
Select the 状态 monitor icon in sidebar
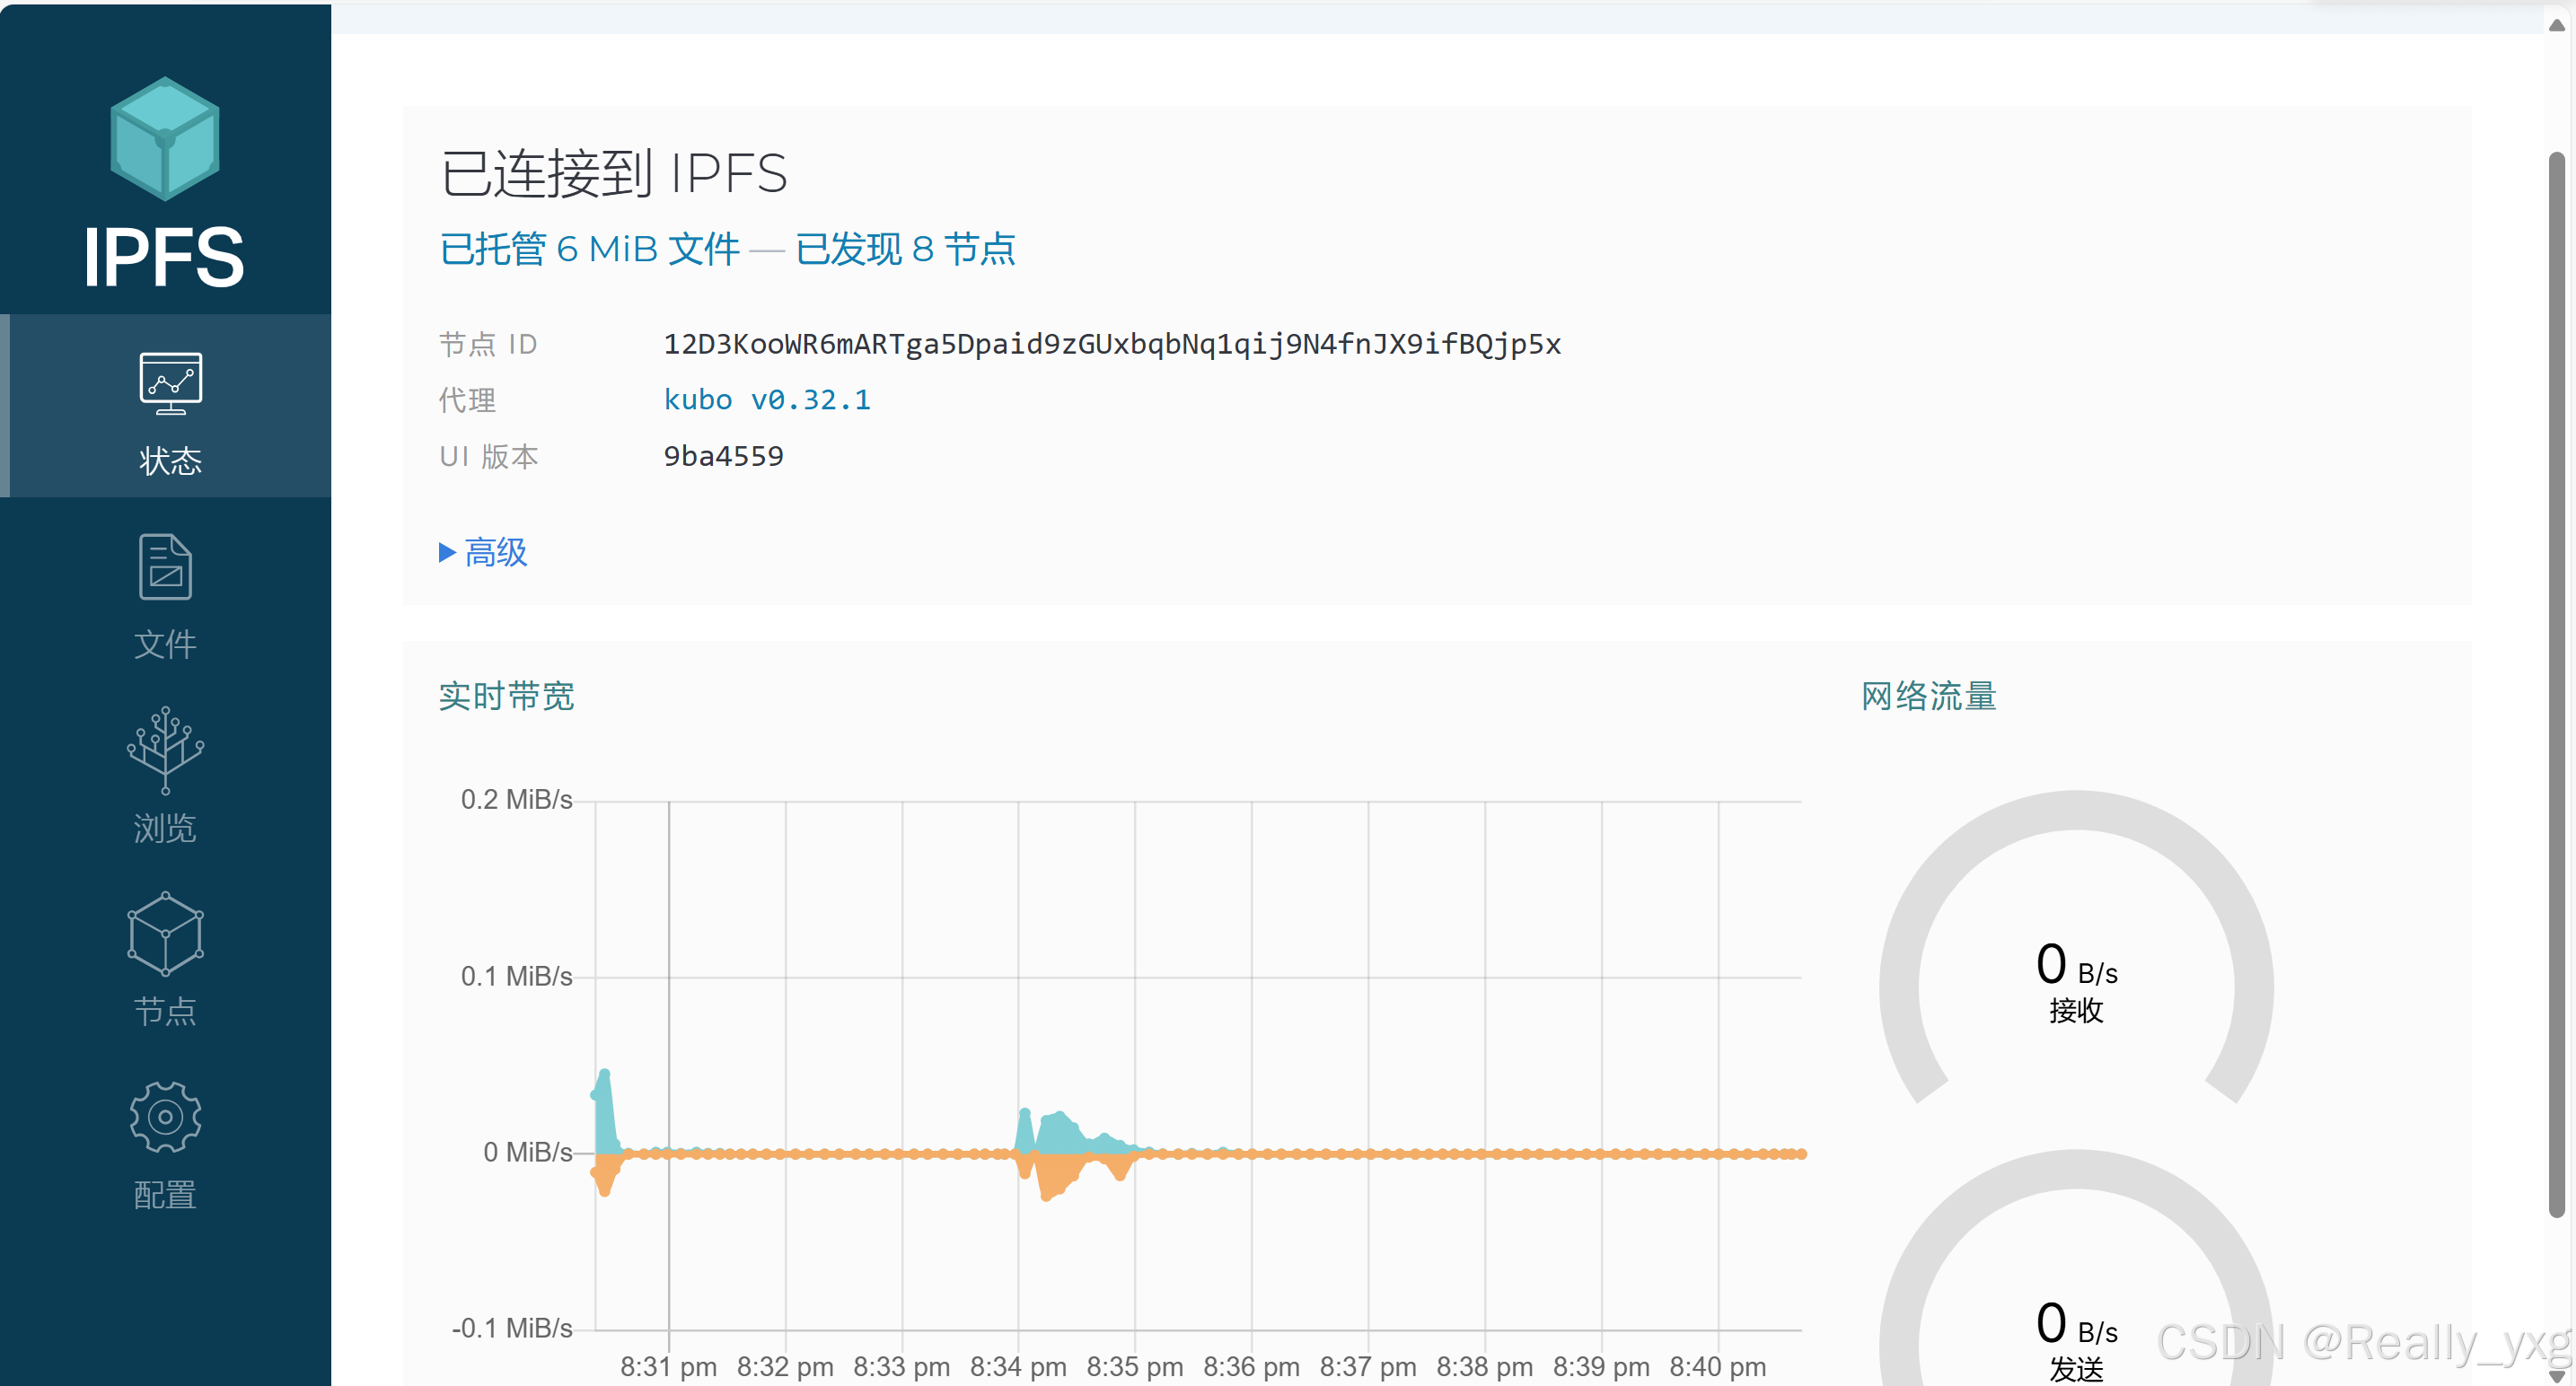(168, 385)
